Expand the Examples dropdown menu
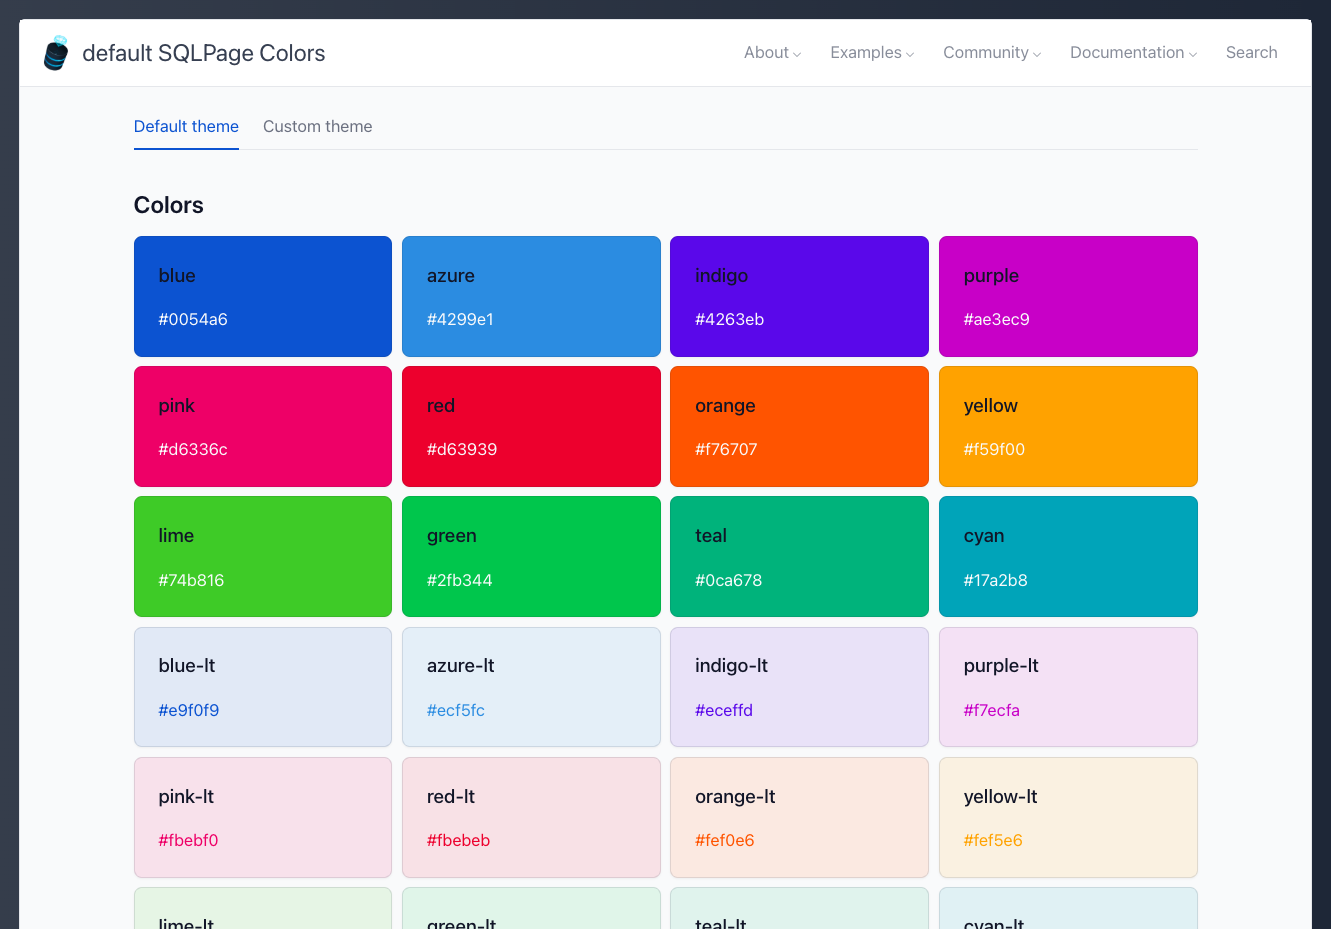The height and width of the screenshot is (929, 1331). coord(872,53)
